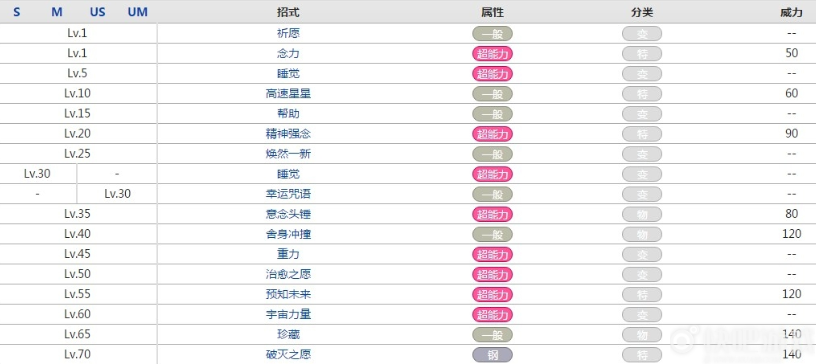Click the 舍身冲撞 move name

288,234
